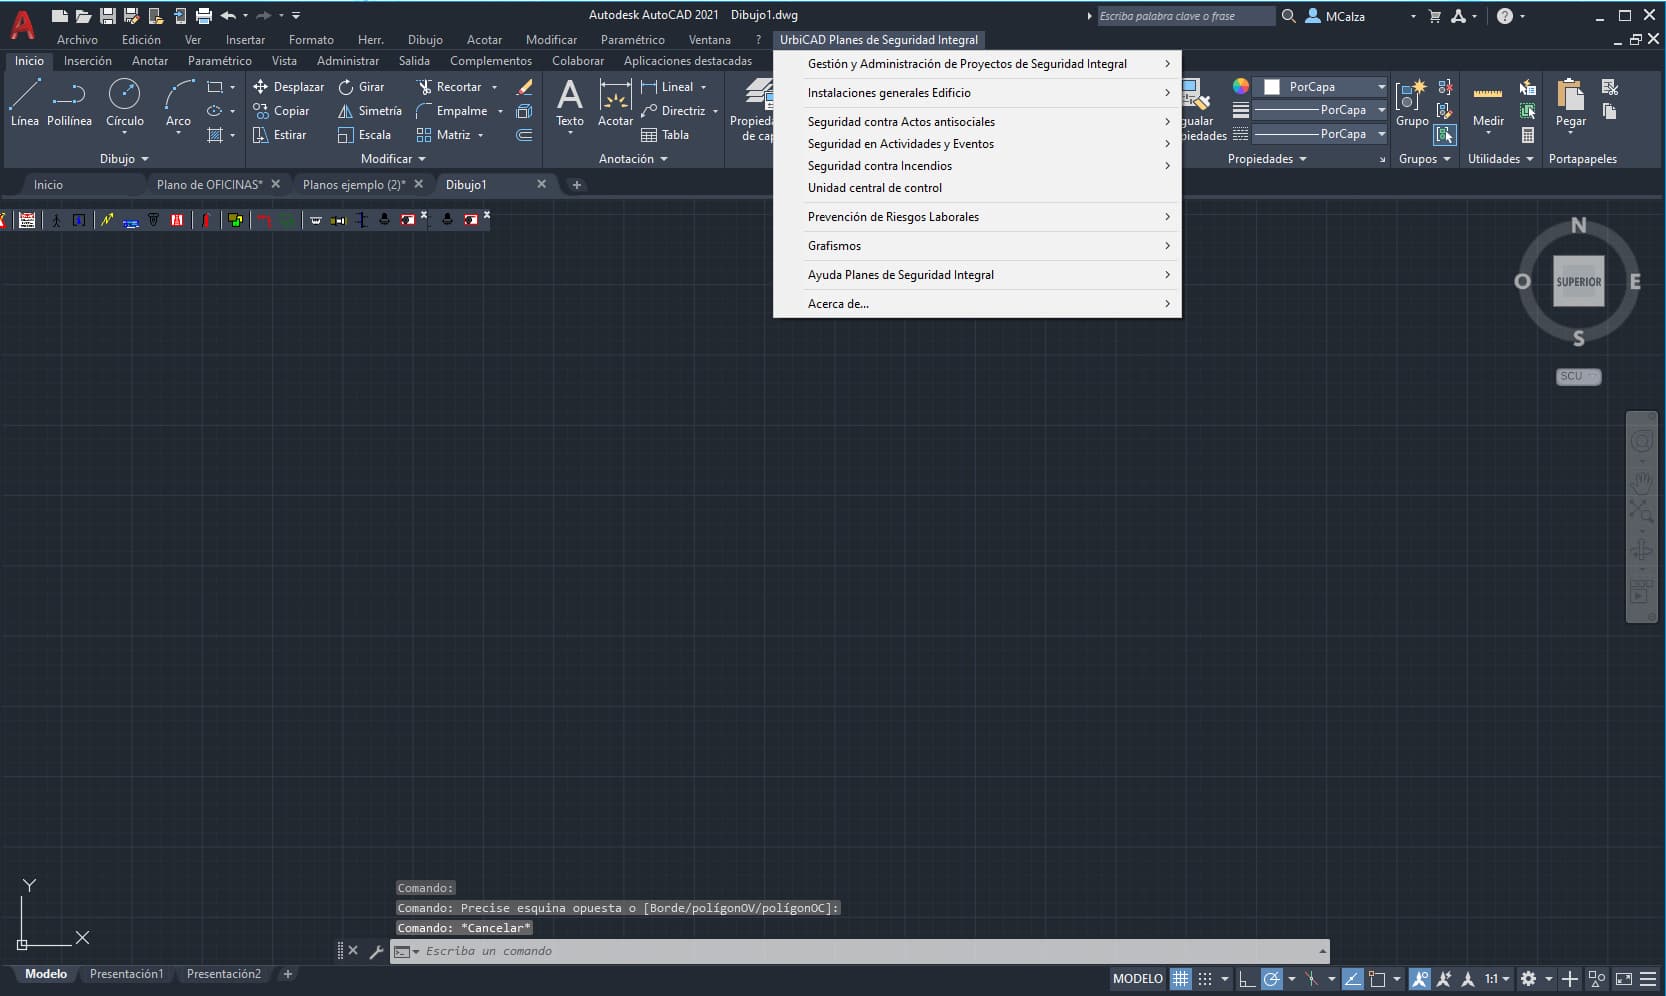Toggle 2D object snap square icon
The image size is (1666, 996).
click(x=1377, y=979)
